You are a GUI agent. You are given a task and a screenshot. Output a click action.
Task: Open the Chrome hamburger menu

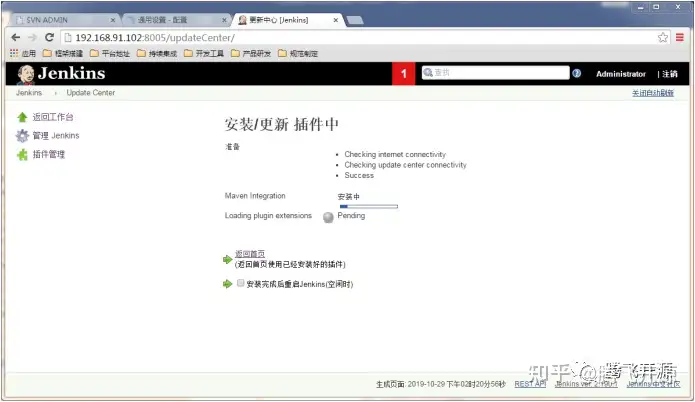coord(679,37)
